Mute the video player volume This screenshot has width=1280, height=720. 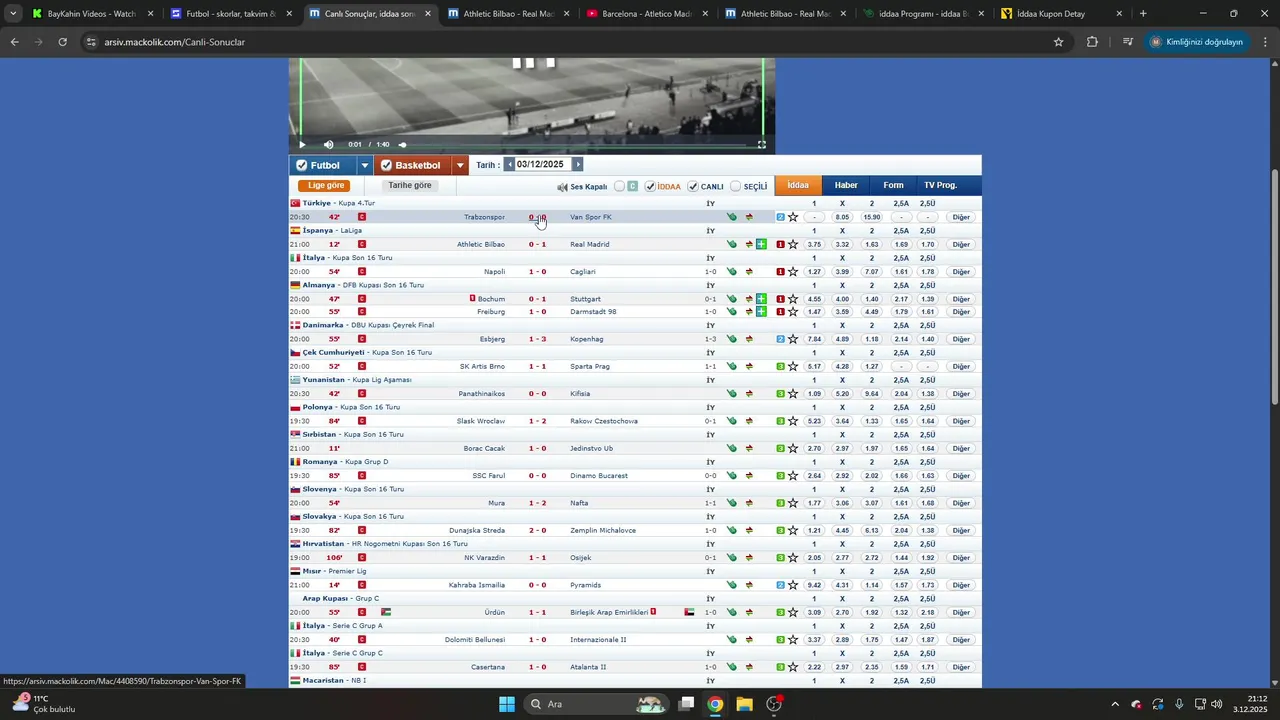coord(328,144)
